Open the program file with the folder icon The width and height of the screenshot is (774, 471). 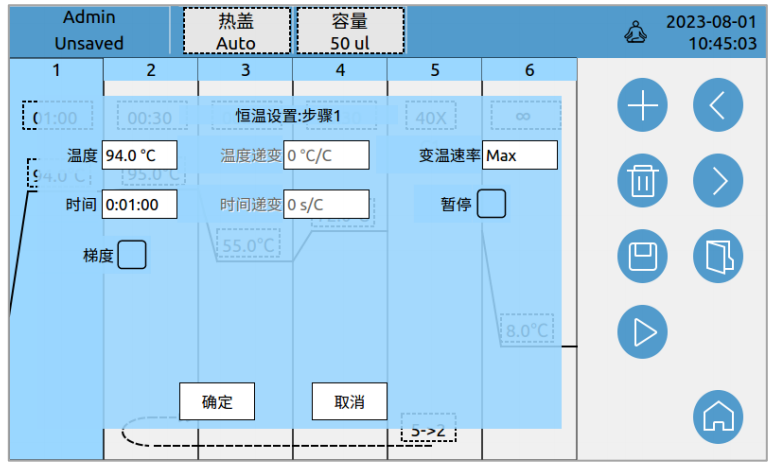pyautogui.click(x=718, y=256)
